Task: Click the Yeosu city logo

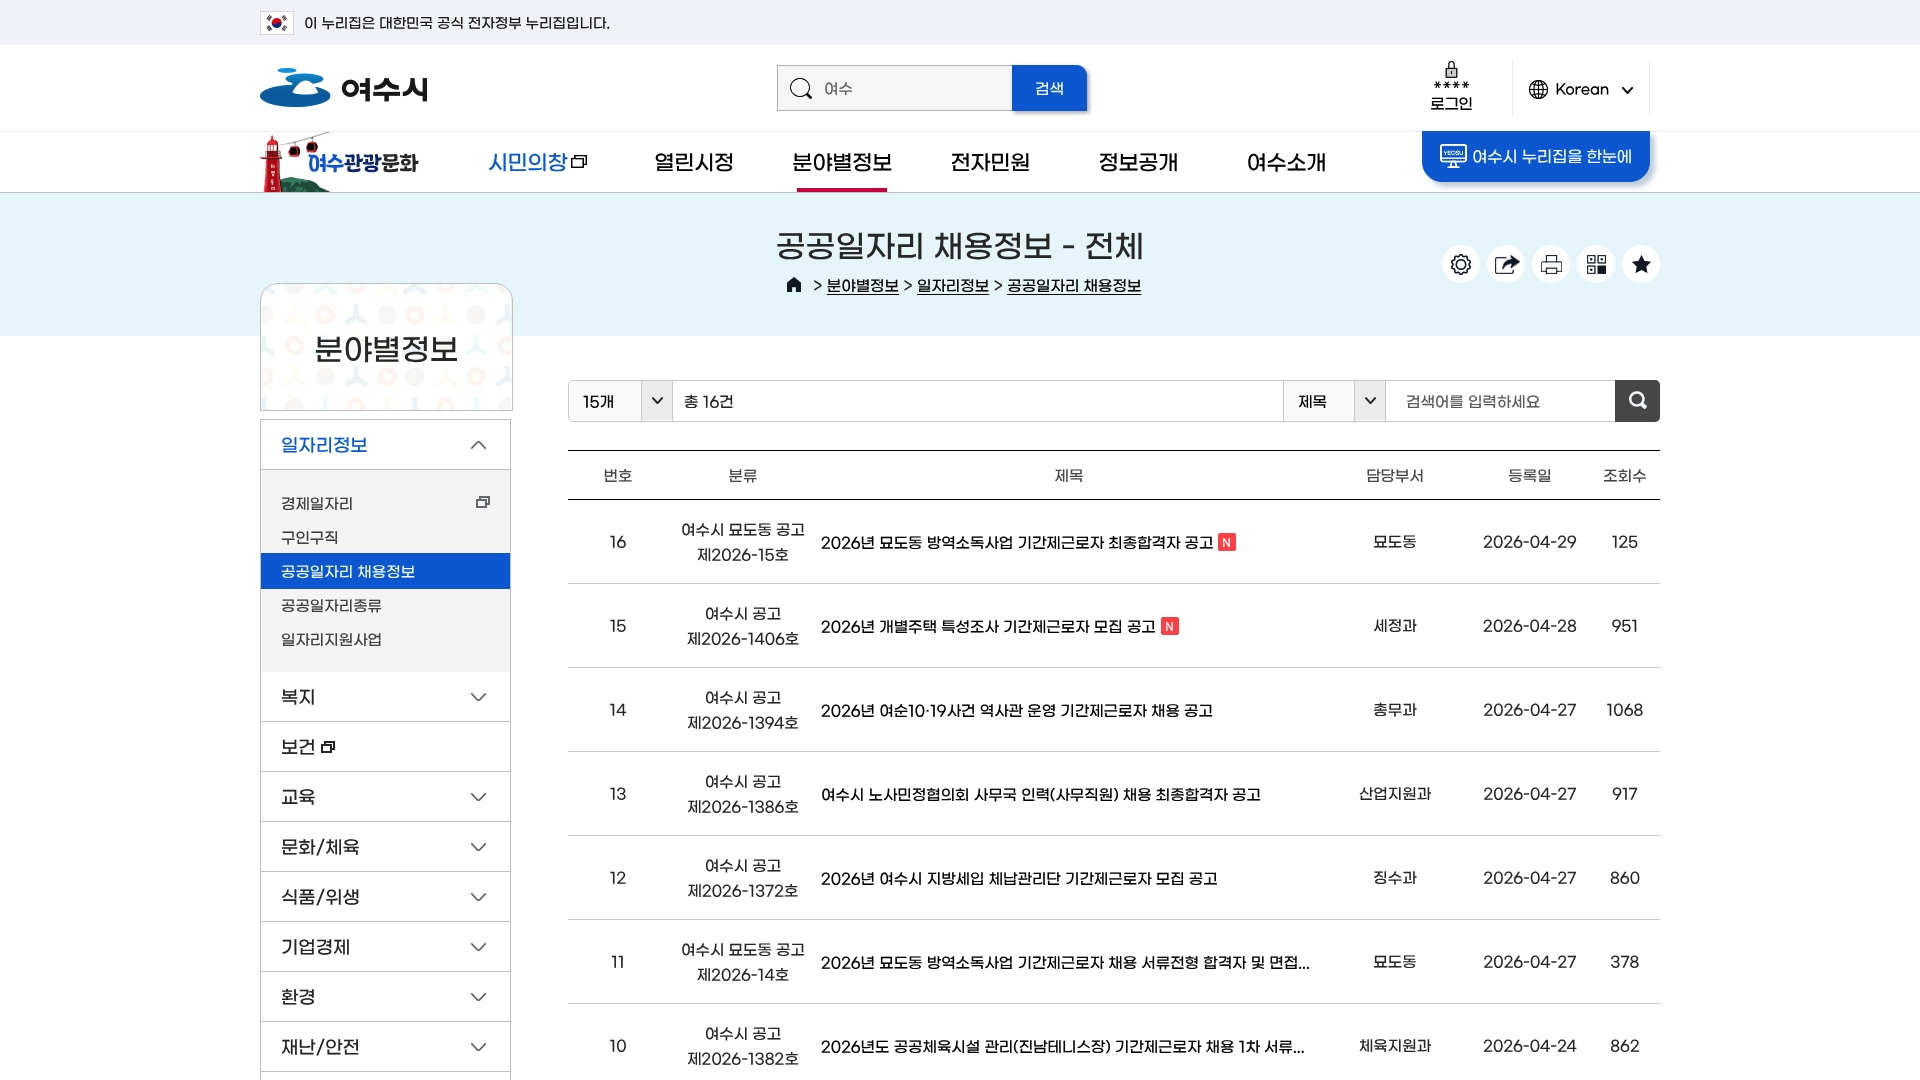Action: click(343, 88)
